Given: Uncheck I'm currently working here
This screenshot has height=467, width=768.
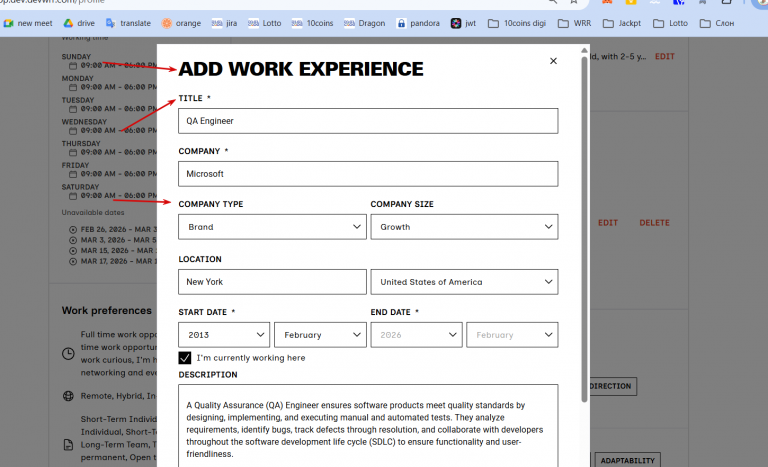Looking at the screenshot, I should point(185,358).
